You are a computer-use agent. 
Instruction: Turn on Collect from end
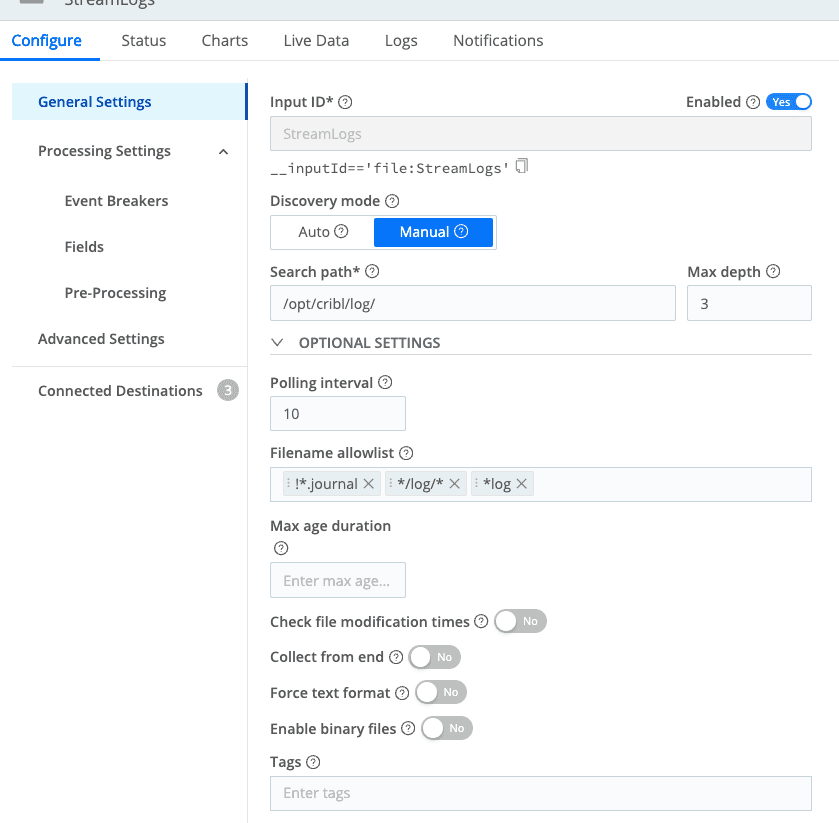point(434,657)
